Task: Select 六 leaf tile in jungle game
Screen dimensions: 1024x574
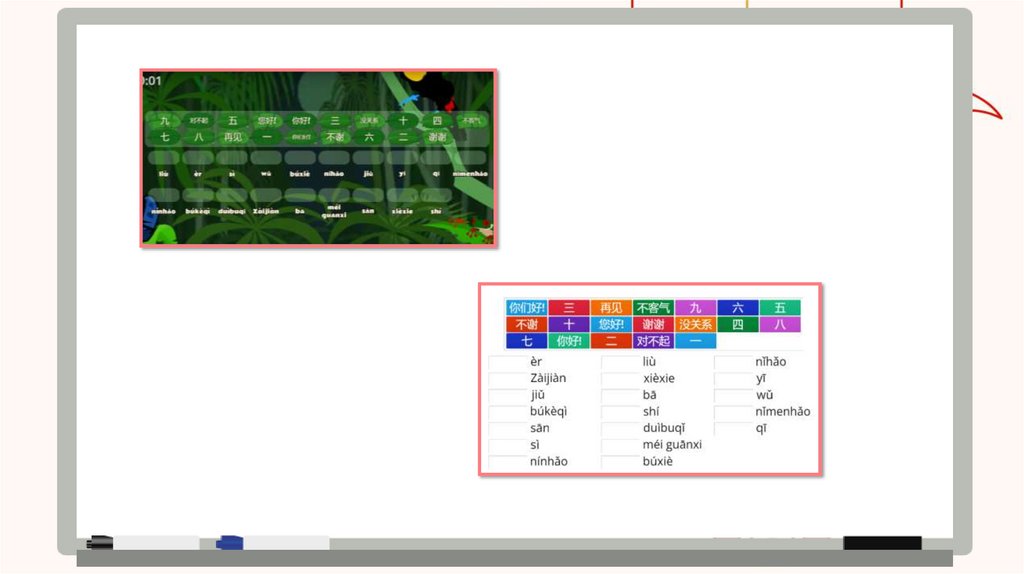Action: pyautogui.click(x=369, y=137)
